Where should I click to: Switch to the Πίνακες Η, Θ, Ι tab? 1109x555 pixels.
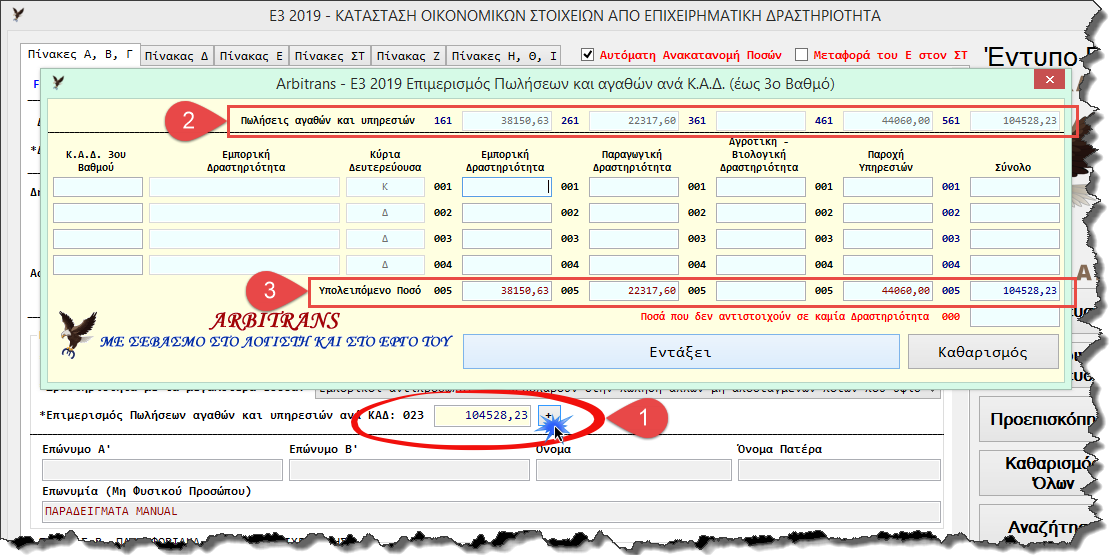(505, 55)
